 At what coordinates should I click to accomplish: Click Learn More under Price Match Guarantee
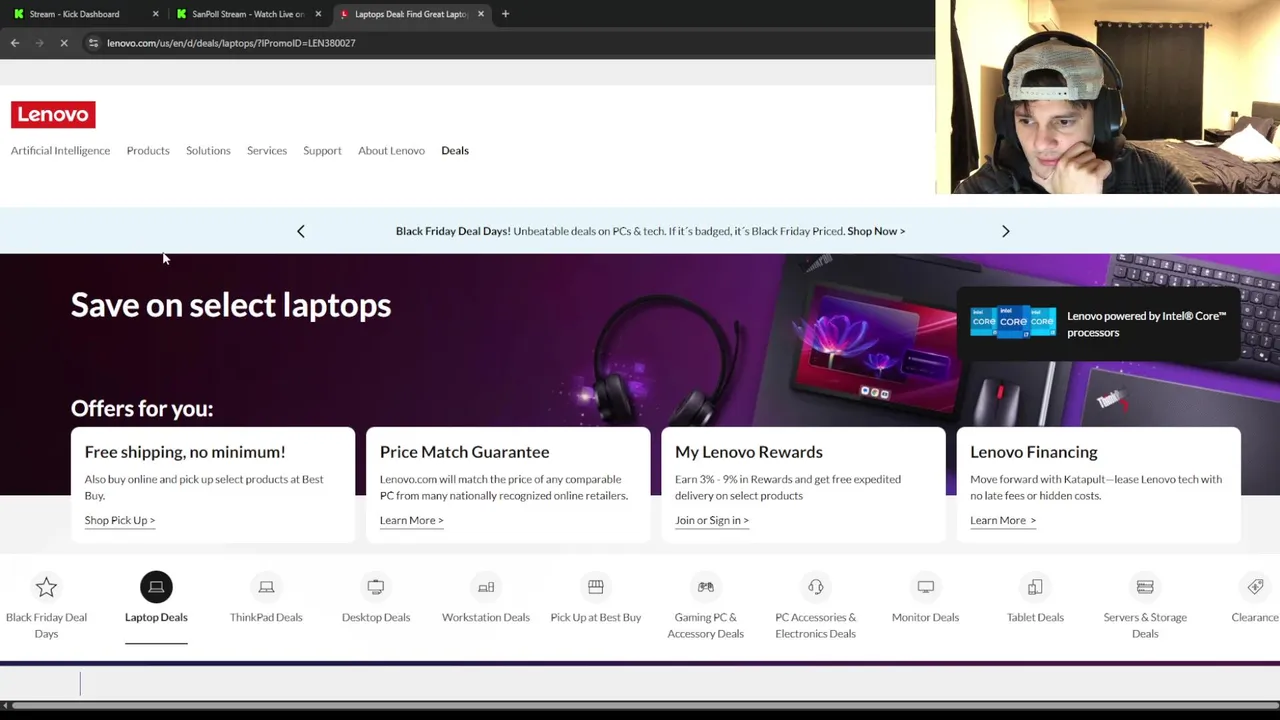411,520
